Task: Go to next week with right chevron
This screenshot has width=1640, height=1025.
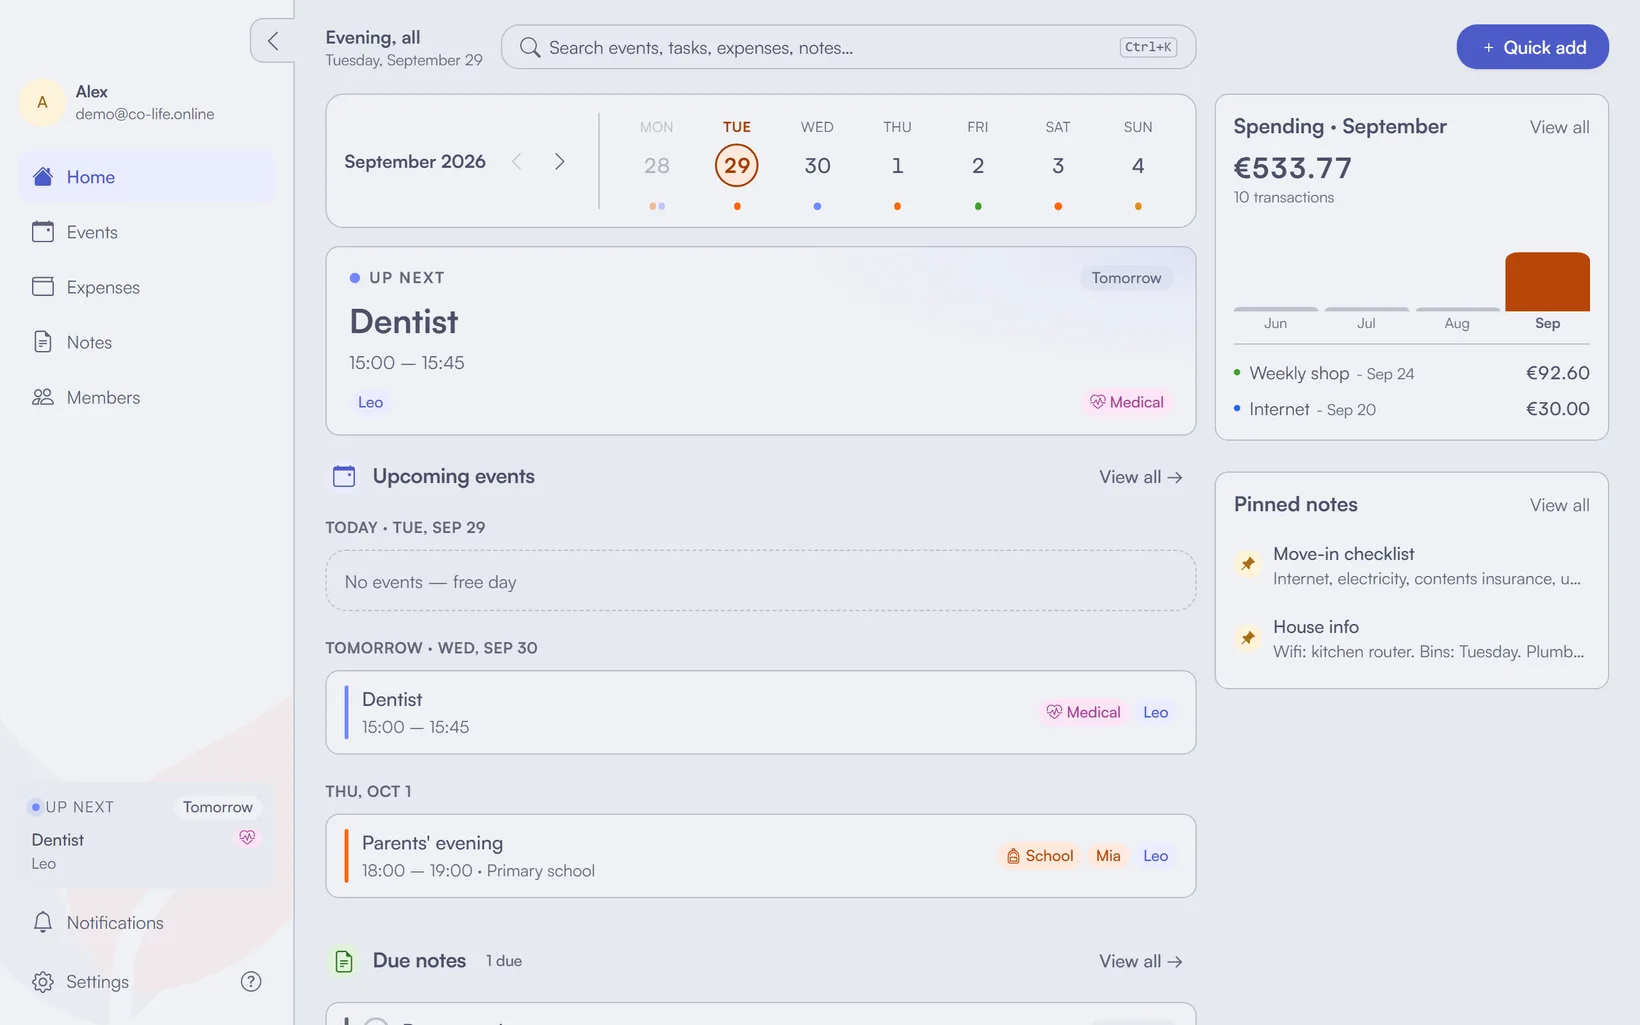Action: click(x=560, y=161)
